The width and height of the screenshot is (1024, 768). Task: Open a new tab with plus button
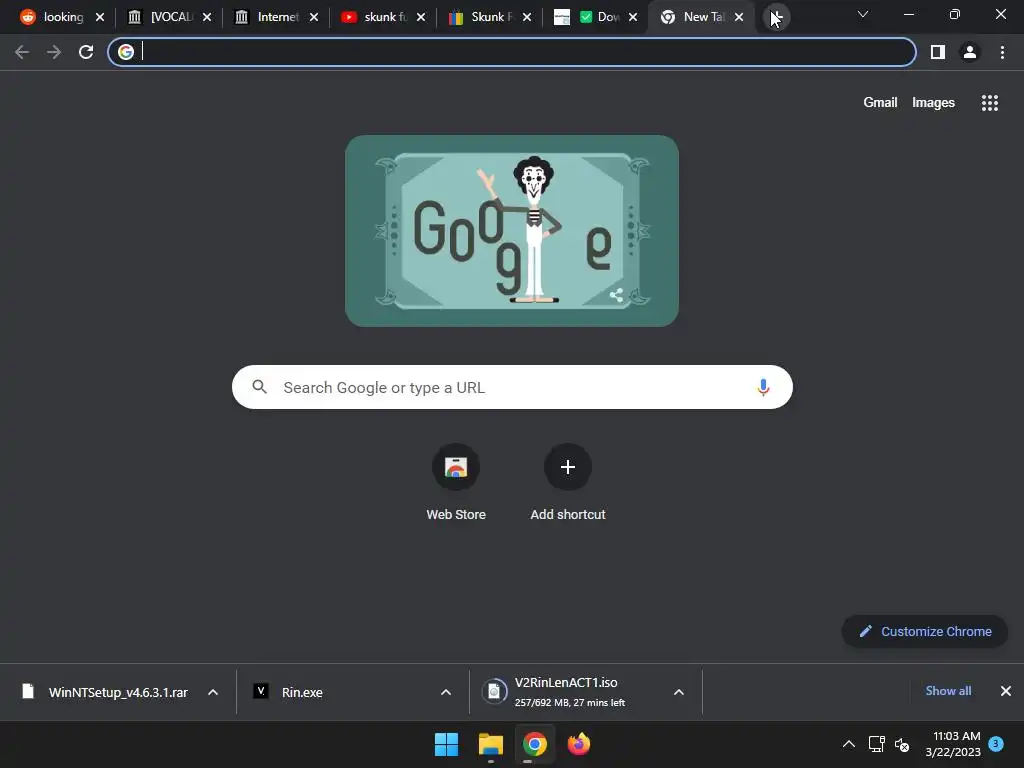776,17
